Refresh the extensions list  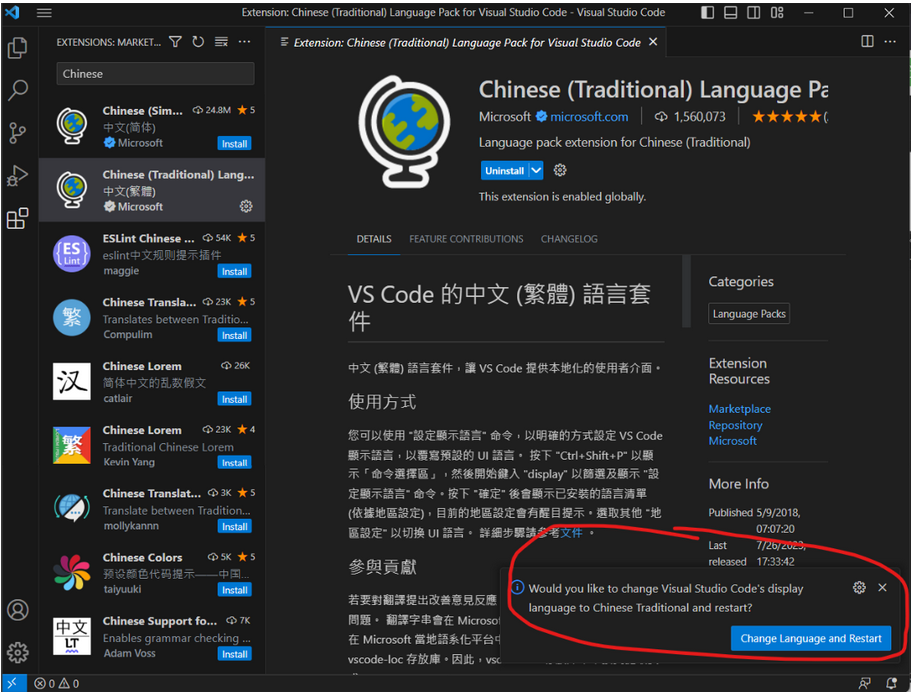coord(198,42)
